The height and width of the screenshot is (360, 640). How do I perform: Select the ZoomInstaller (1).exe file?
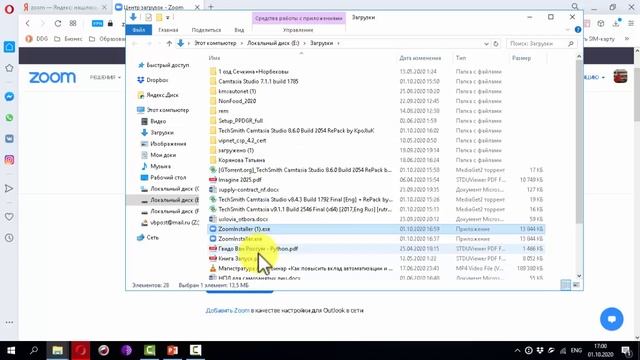pos(376,229)
